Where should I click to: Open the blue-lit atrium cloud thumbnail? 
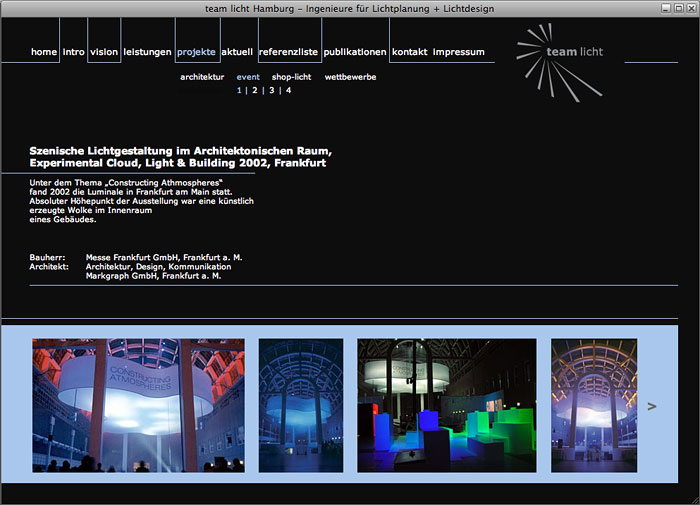[301, 405]
